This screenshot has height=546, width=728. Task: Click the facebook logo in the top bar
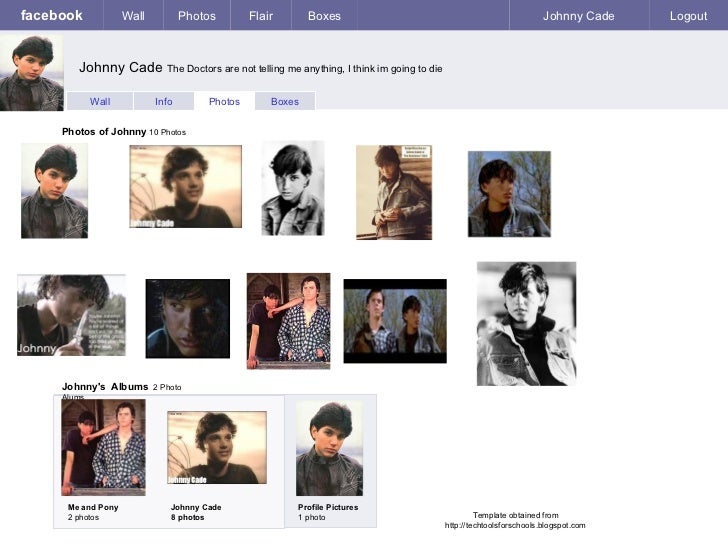click(x=52, y=15)
